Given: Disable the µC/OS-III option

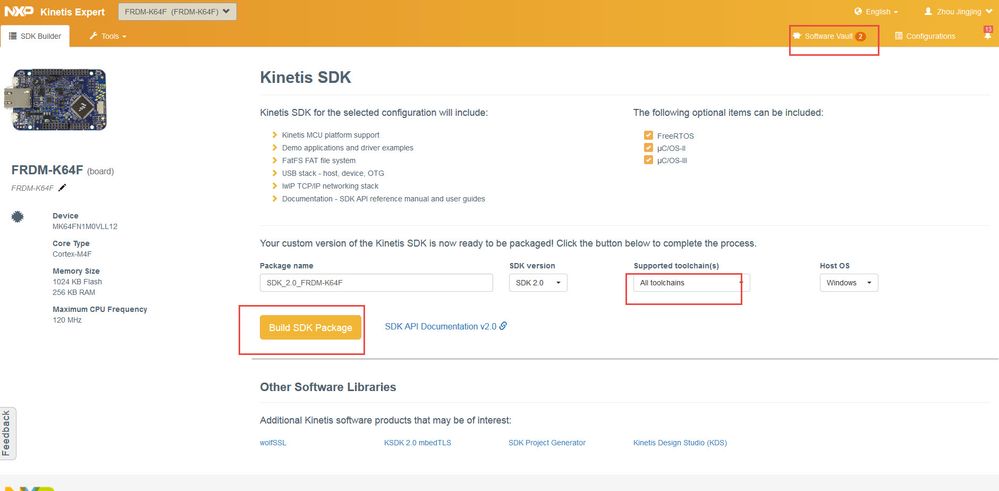Looking at the screenshot, I should (649, 159).
